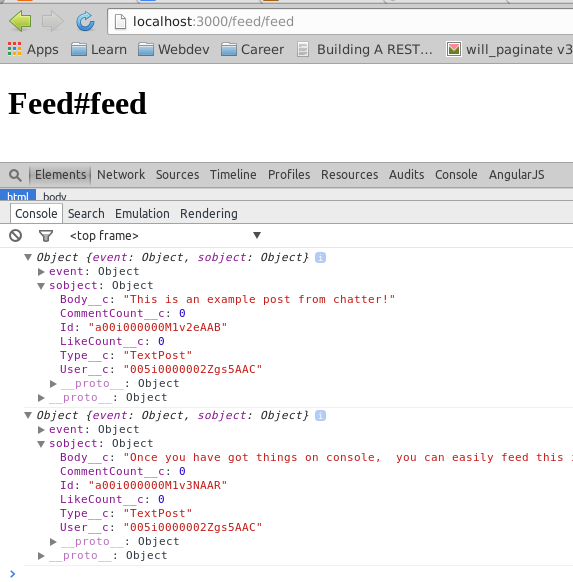Open the drawer Rendering tab
573x582 pixels.
pyautogui.click(x=209, y=213)
